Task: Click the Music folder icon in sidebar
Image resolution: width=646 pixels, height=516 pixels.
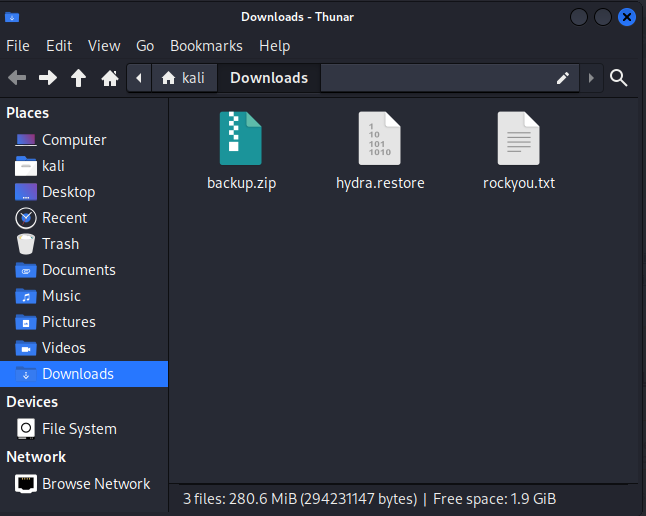Action: pyautogui.click(x=26, y=296)
